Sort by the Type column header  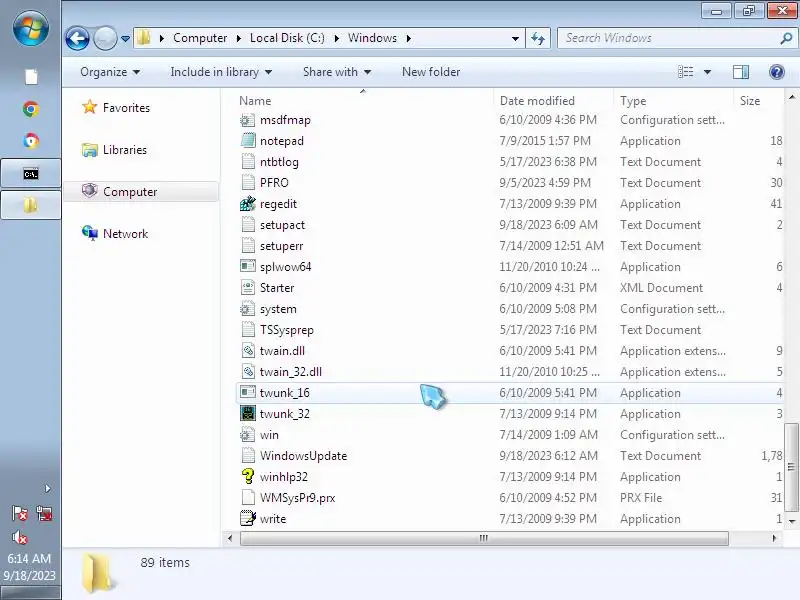point(633,101)
